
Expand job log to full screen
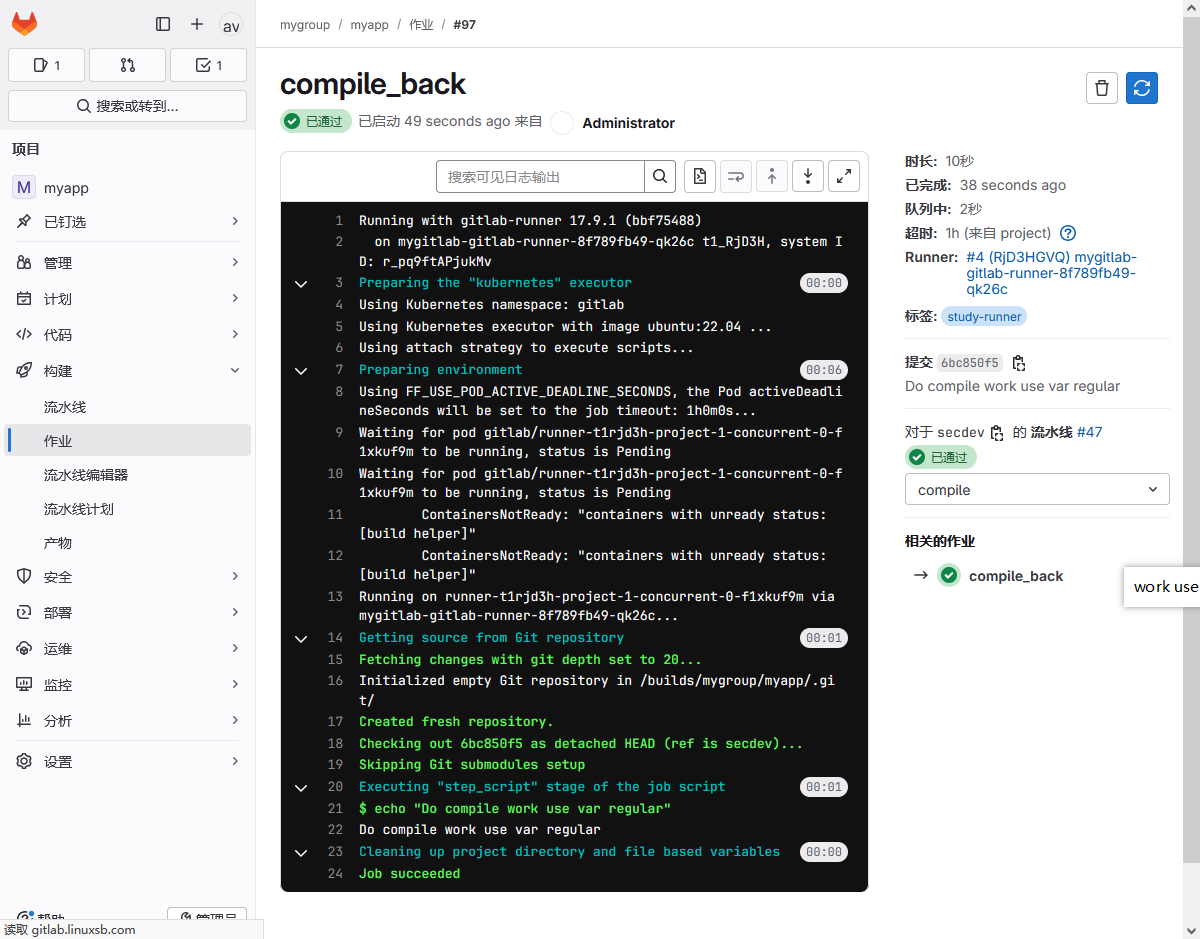[844, 176]
